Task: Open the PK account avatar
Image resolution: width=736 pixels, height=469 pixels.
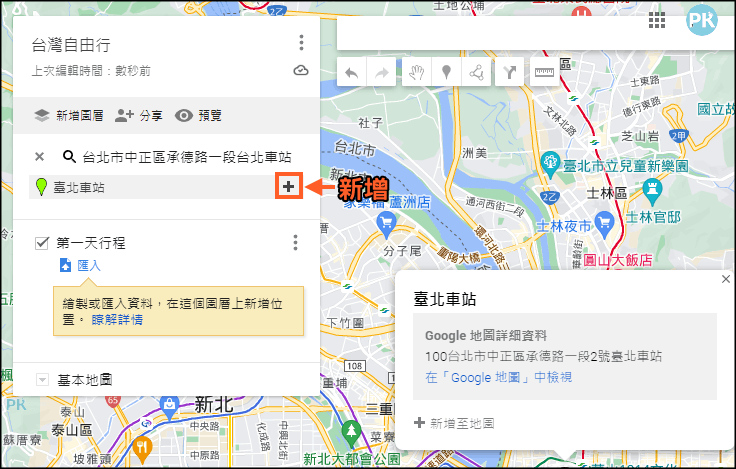Action: point(702,20)
